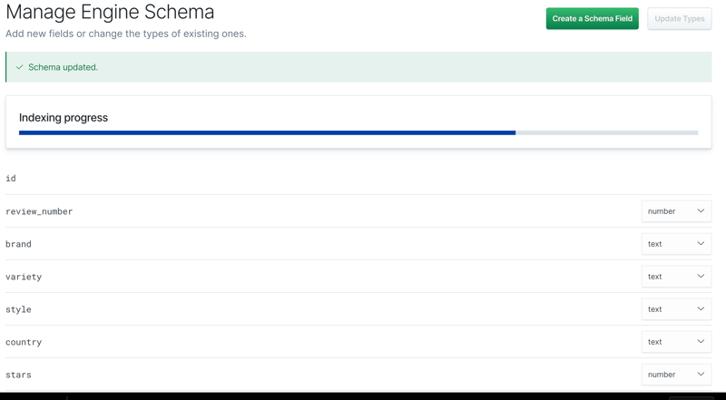
Task: Expand the country field type dropdown
Action: tap(676, 342)
